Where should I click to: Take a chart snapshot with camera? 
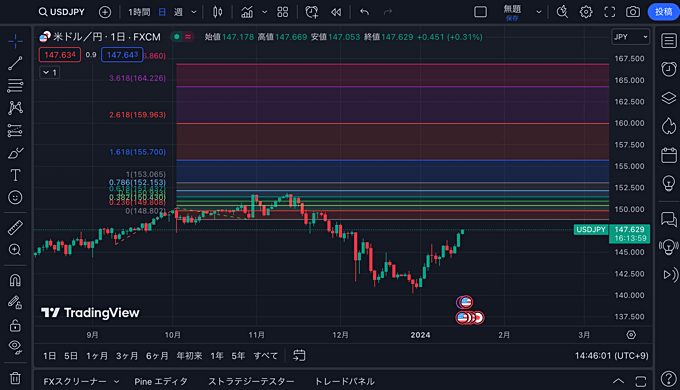(x=633, y=12)
